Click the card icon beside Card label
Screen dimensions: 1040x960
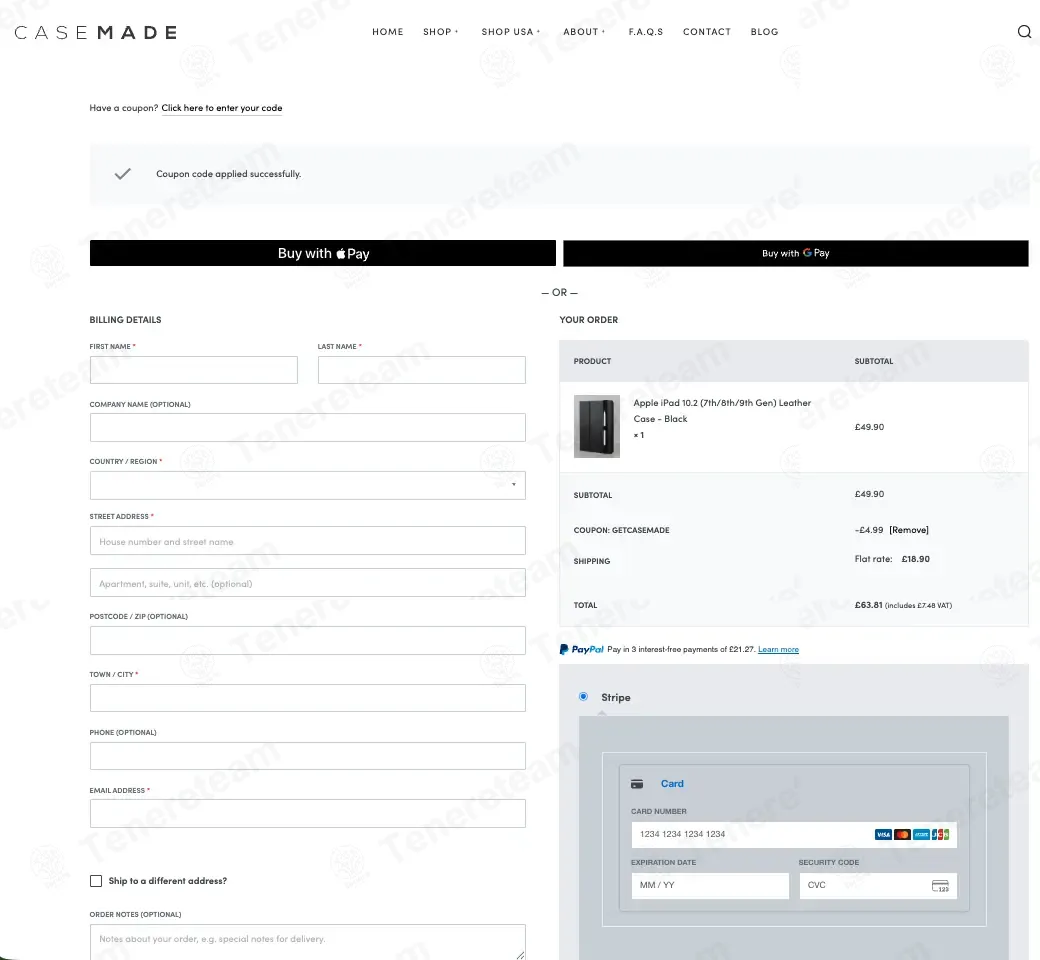637,784
